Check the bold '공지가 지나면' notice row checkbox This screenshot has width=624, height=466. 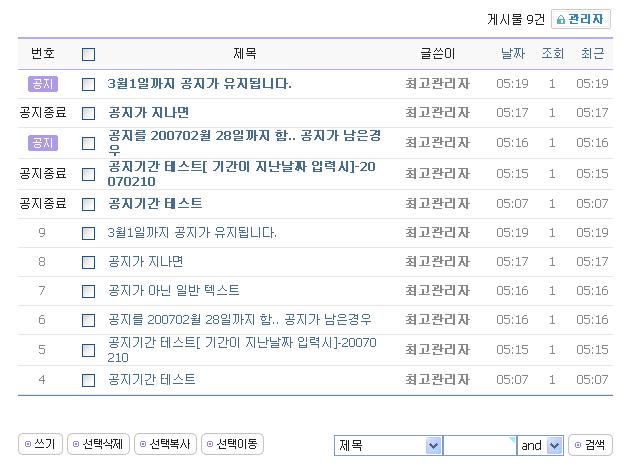(88, 113)
